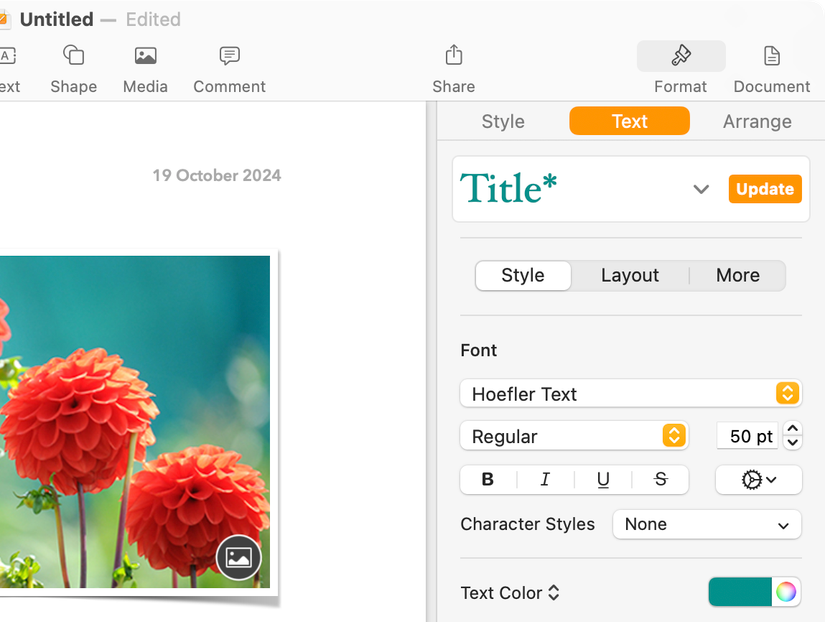
Task: Insert content via the Media icon
Action: pyautogui.click(x=145, y=57)
